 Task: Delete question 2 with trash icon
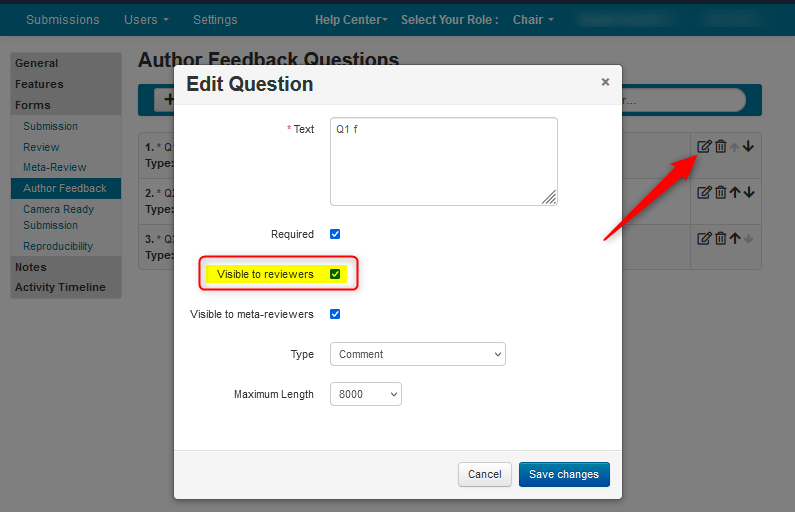[720, 192]
